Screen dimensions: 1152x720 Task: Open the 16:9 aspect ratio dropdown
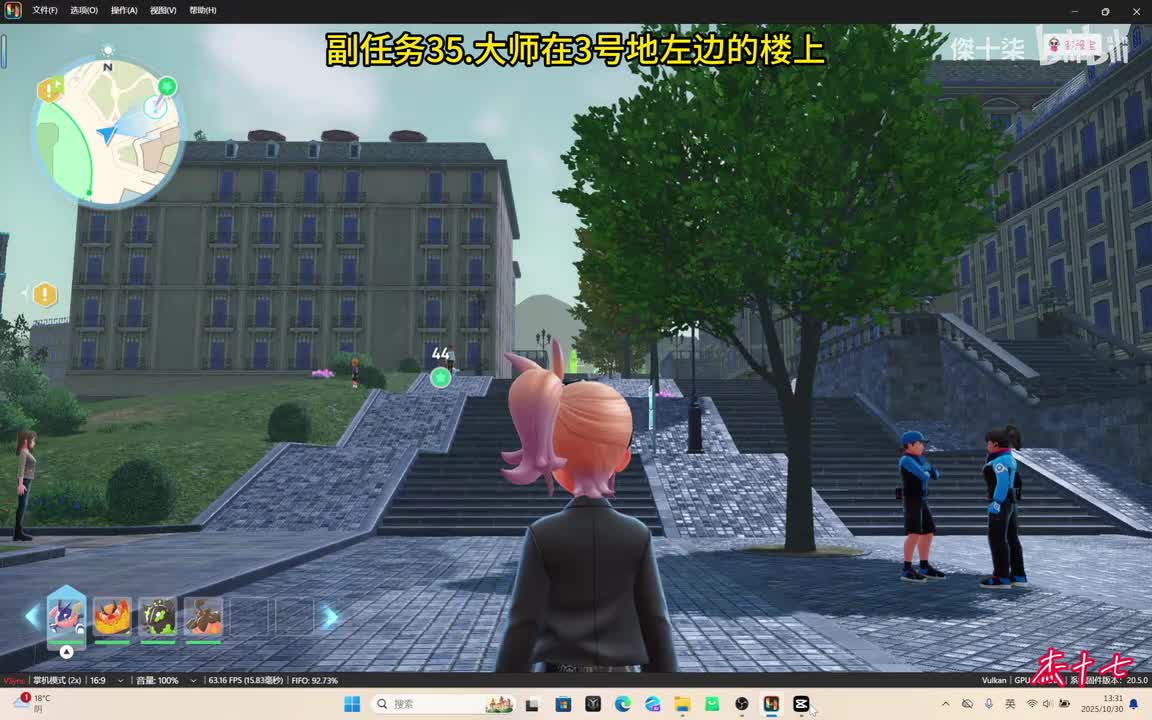pos(106,680)
